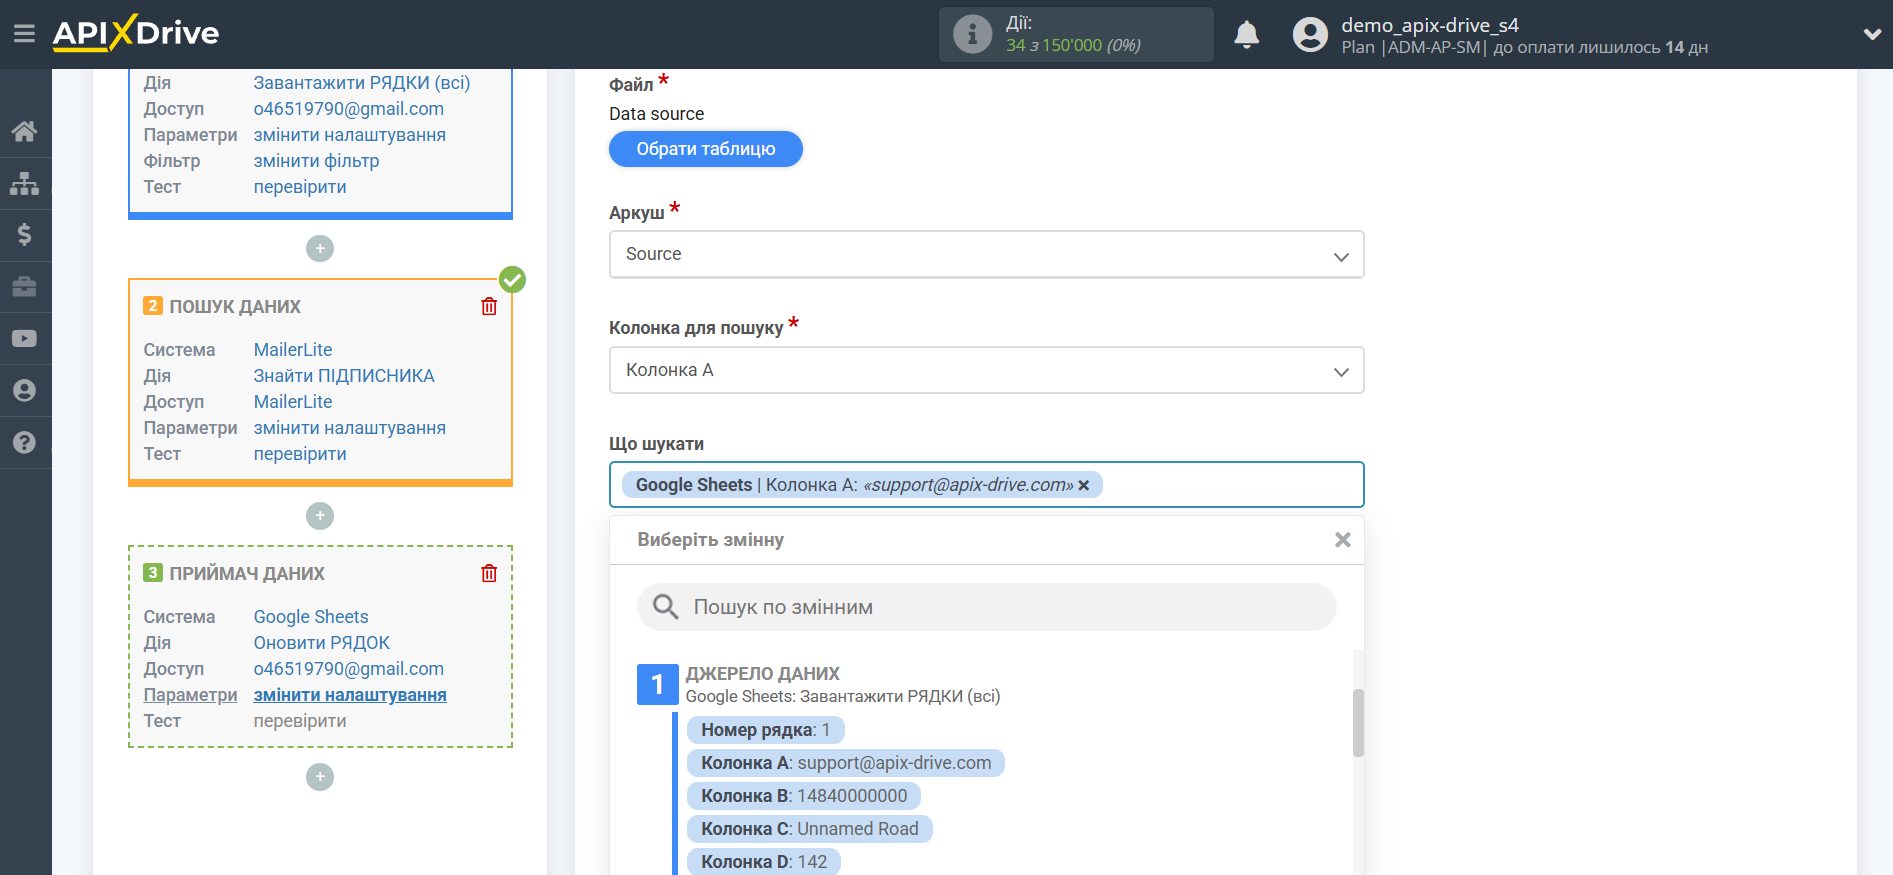The width and height of the screenshot is (1893, 875).
Task: Click перевірити in the source block
Action: click(x=300, y=187)
